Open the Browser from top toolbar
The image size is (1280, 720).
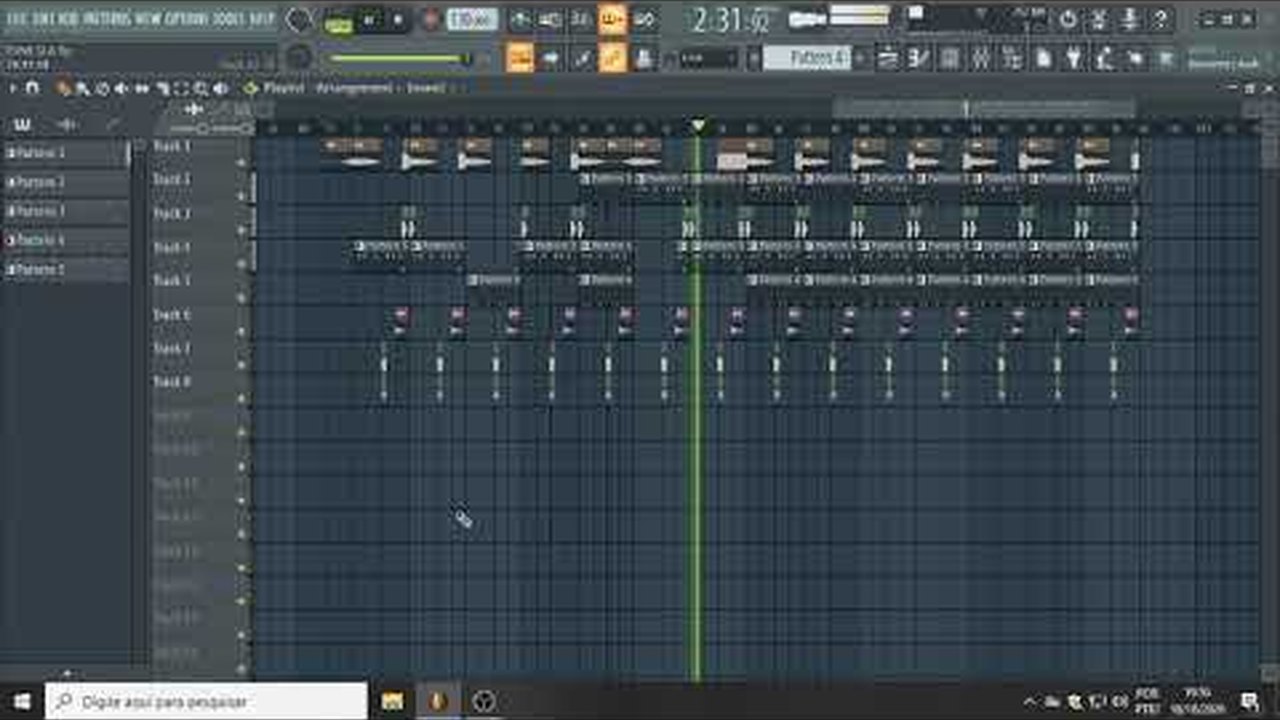click(x=1010, y=58)
